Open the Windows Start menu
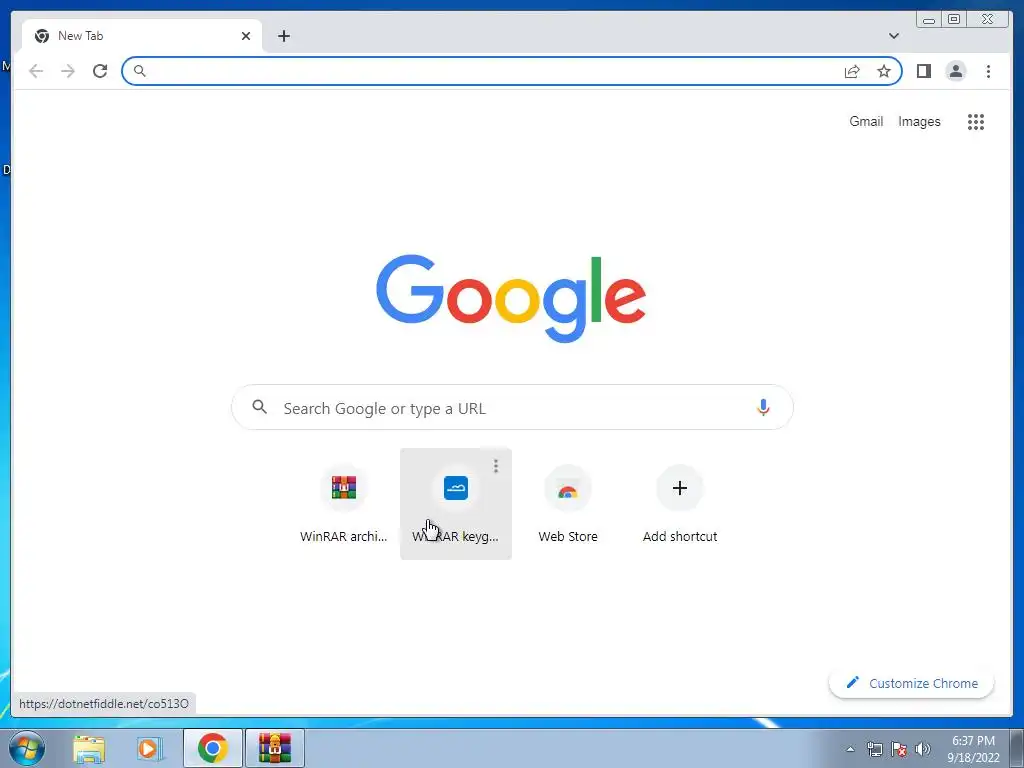 point(27,748)
